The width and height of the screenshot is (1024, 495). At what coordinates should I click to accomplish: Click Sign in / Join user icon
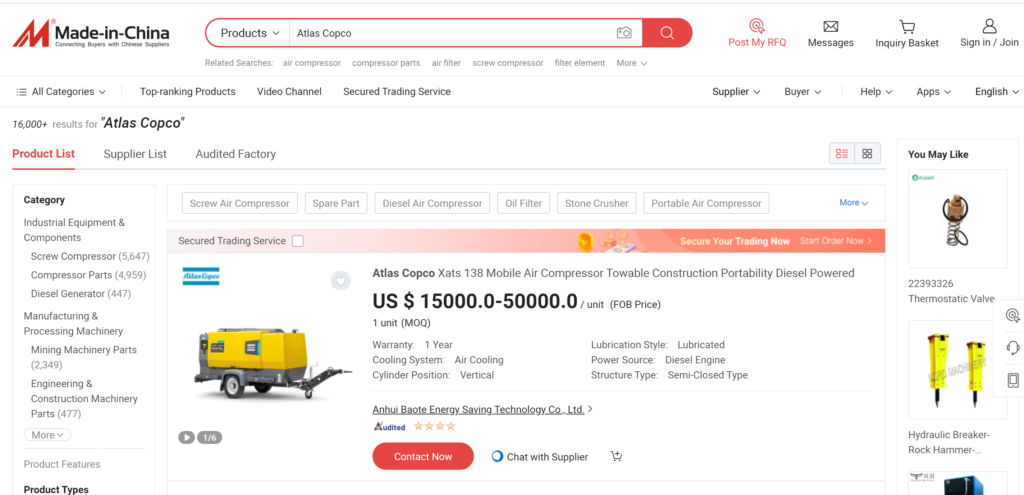click(989, 26)
